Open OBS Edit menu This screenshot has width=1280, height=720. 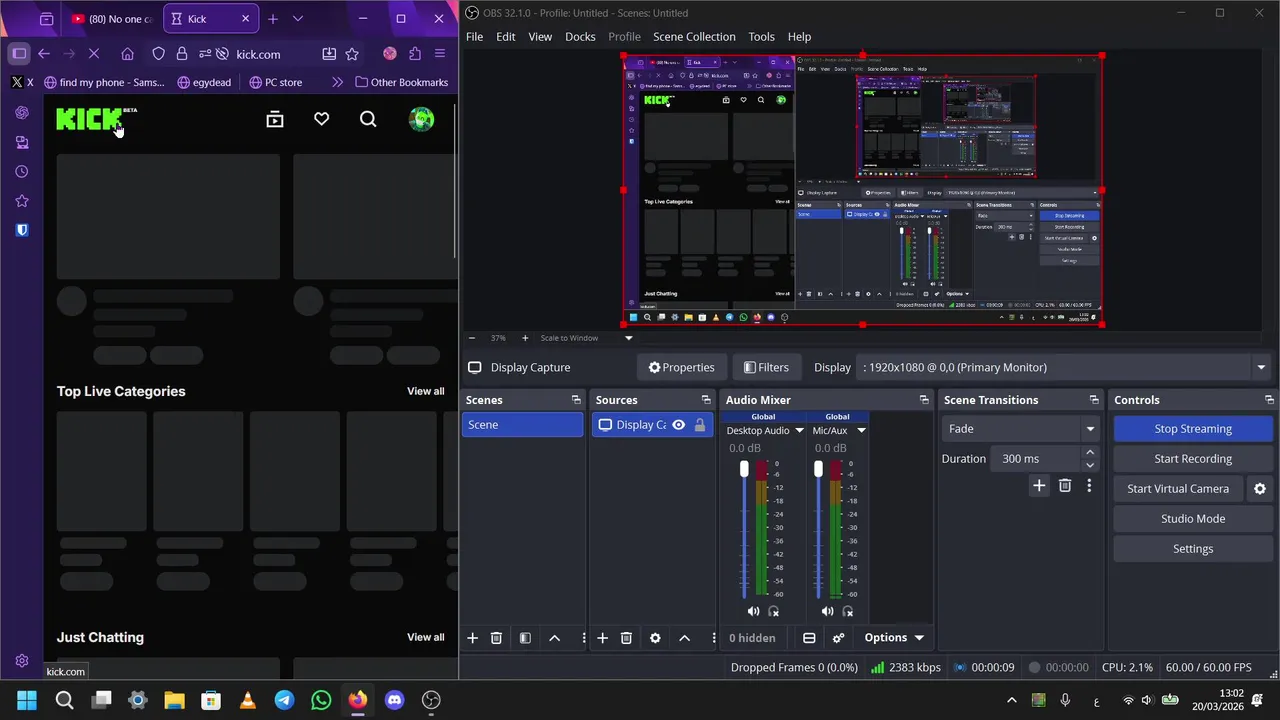(x=506, y=36)
